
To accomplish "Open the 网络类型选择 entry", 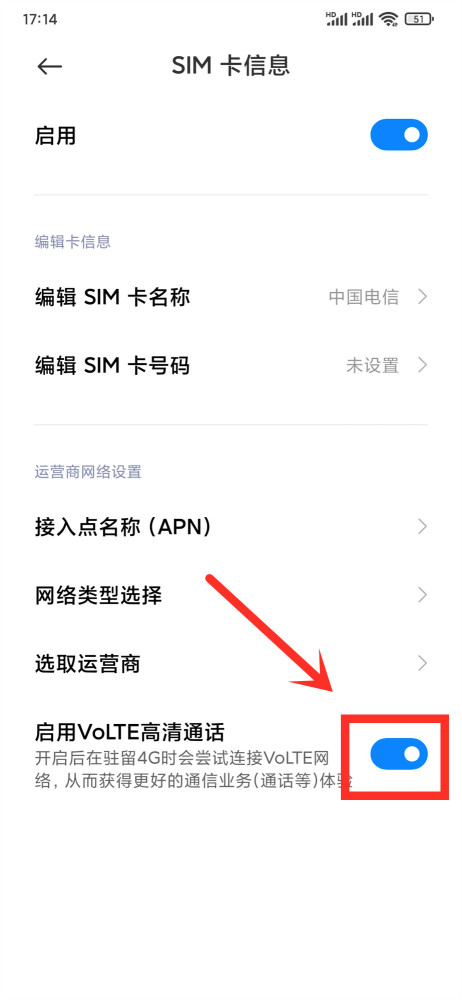I will tap(231, 595).
